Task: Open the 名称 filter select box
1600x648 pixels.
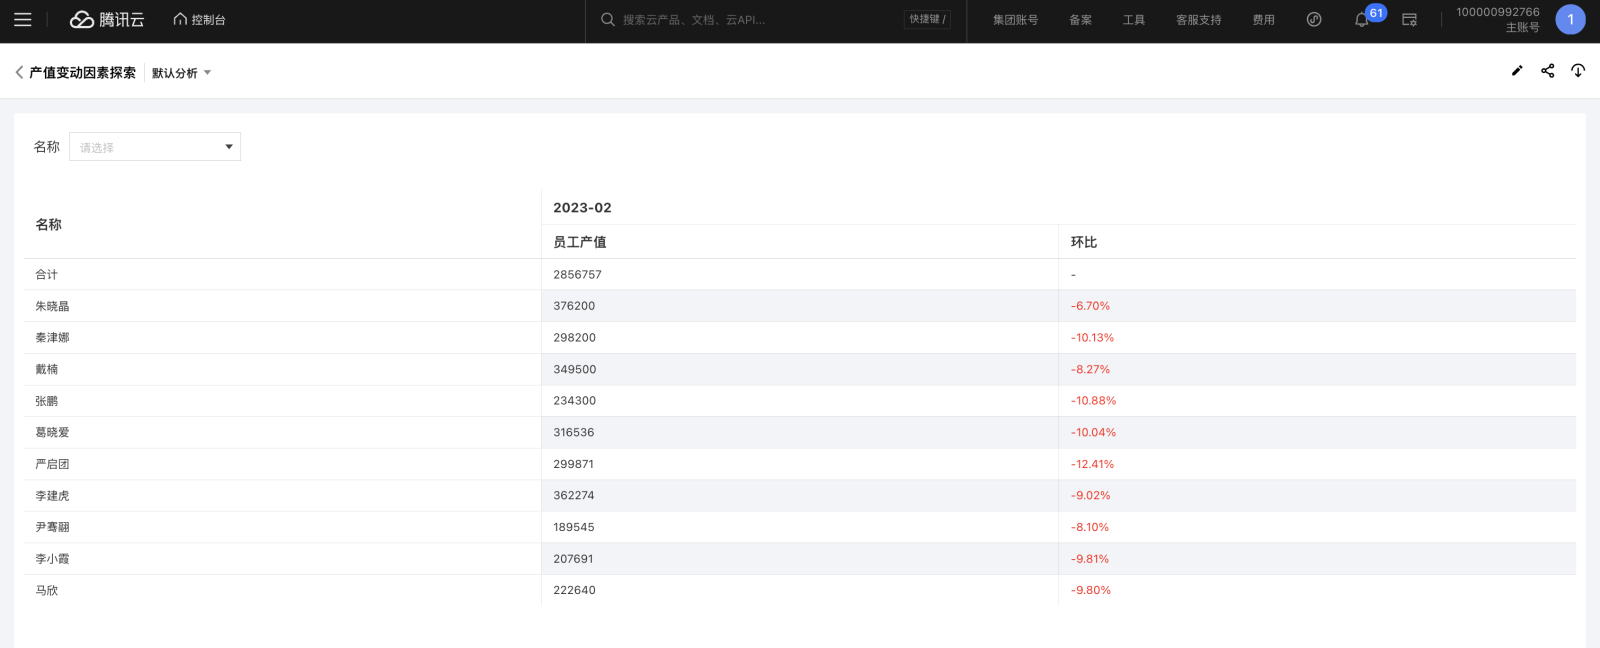Action: pyautogui.click(x=155, y=147)
